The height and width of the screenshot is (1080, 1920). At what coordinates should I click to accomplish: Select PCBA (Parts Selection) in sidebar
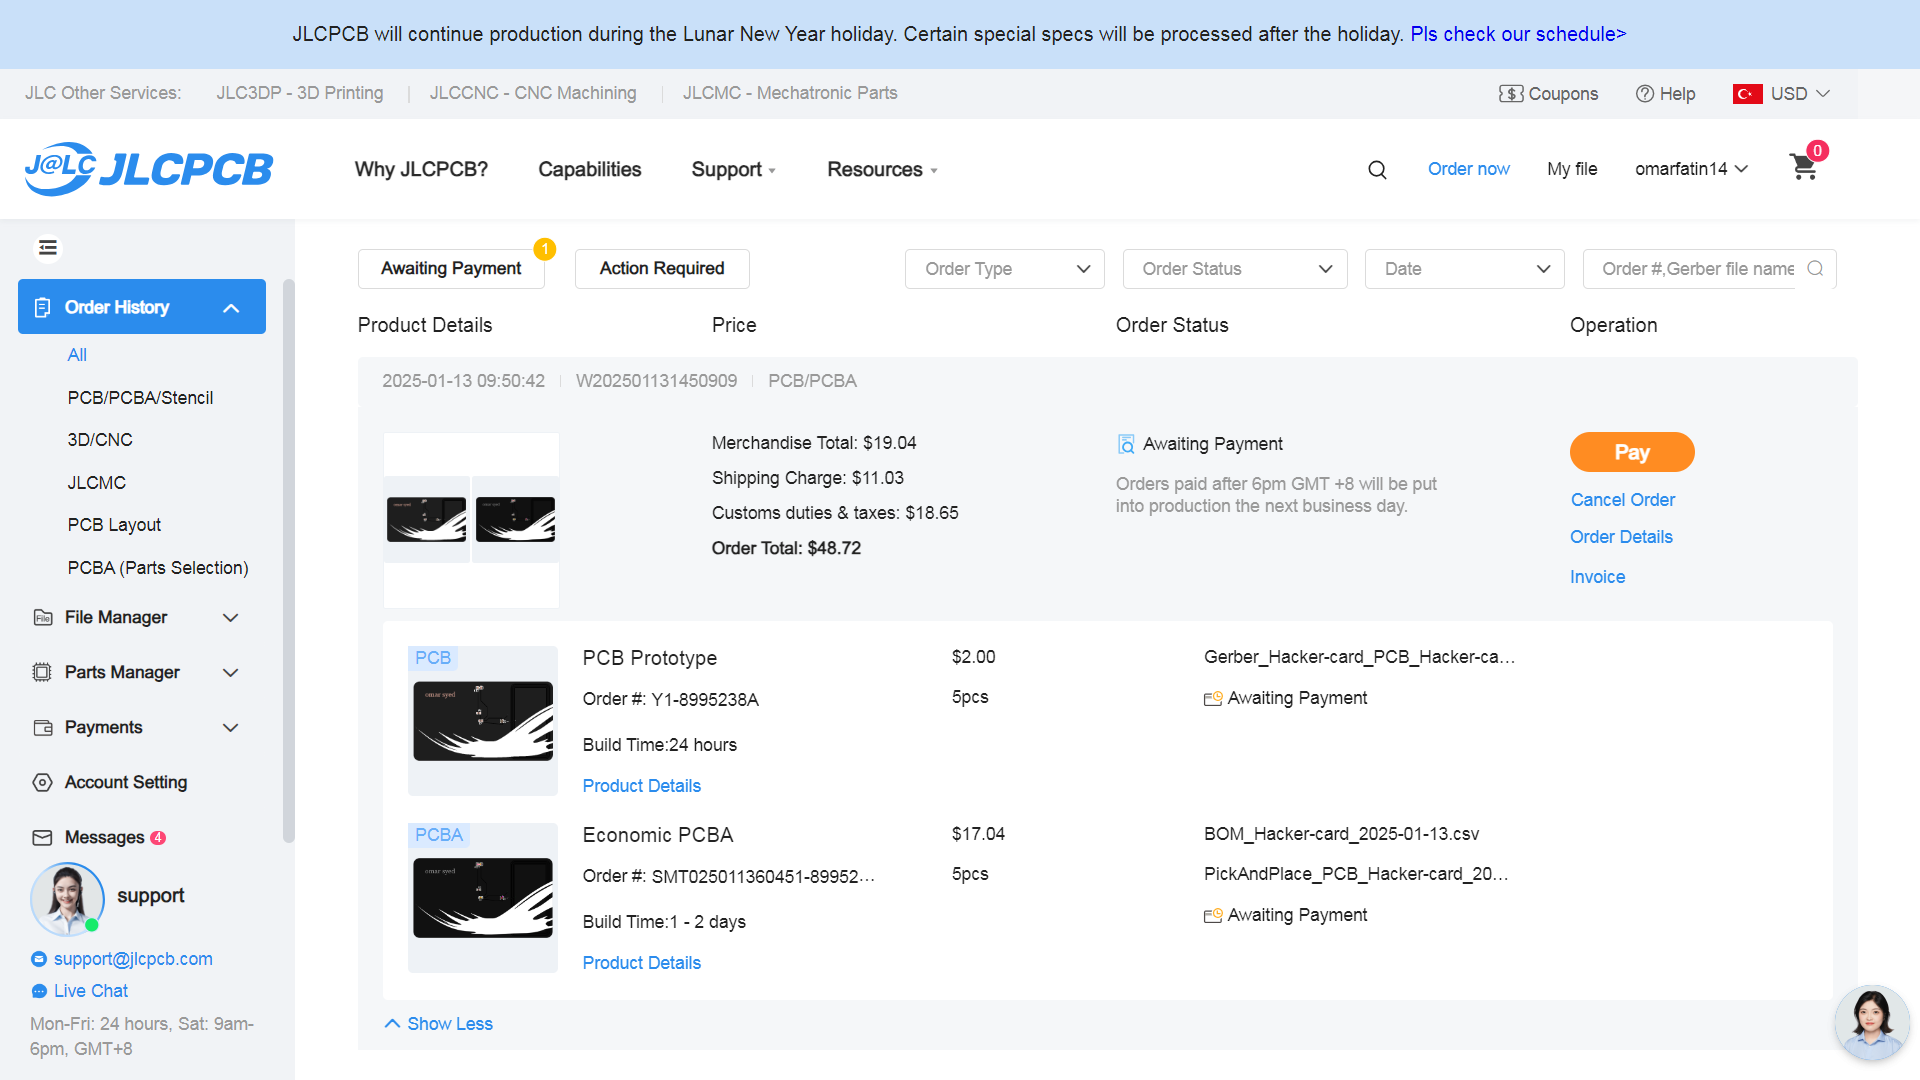click(158, 568)
